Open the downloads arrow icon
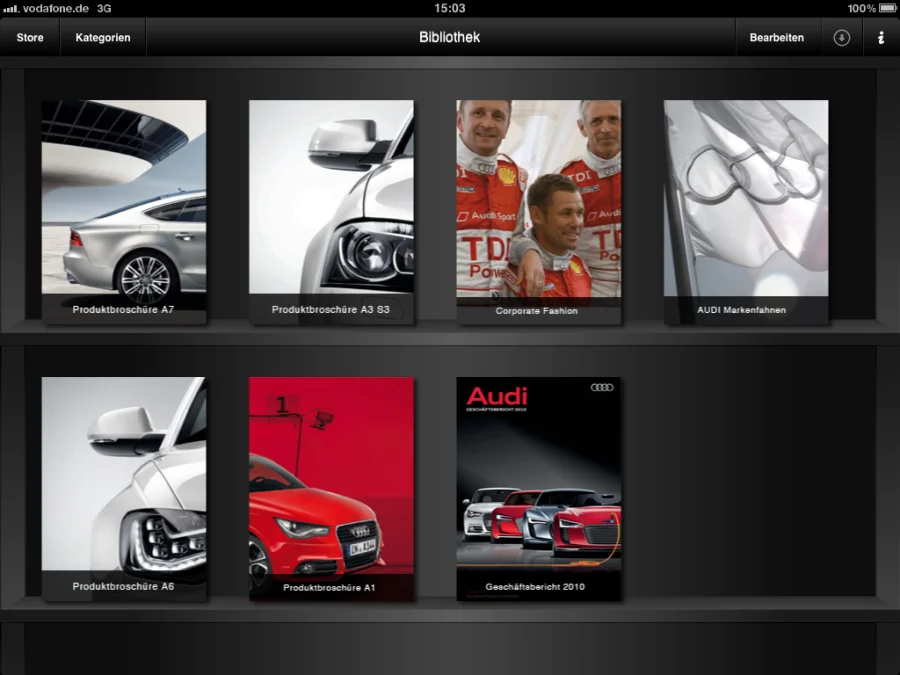 pos(841,38)
